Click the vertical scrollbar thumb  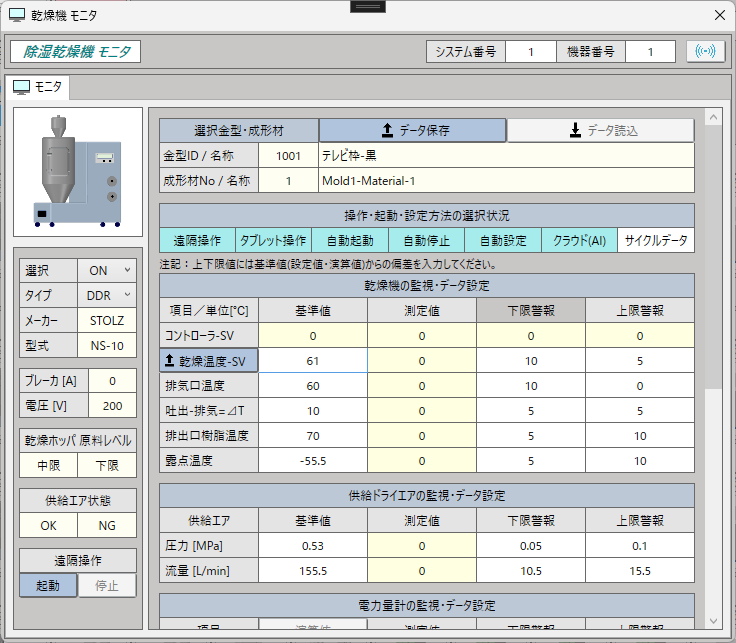pos(713,257)
